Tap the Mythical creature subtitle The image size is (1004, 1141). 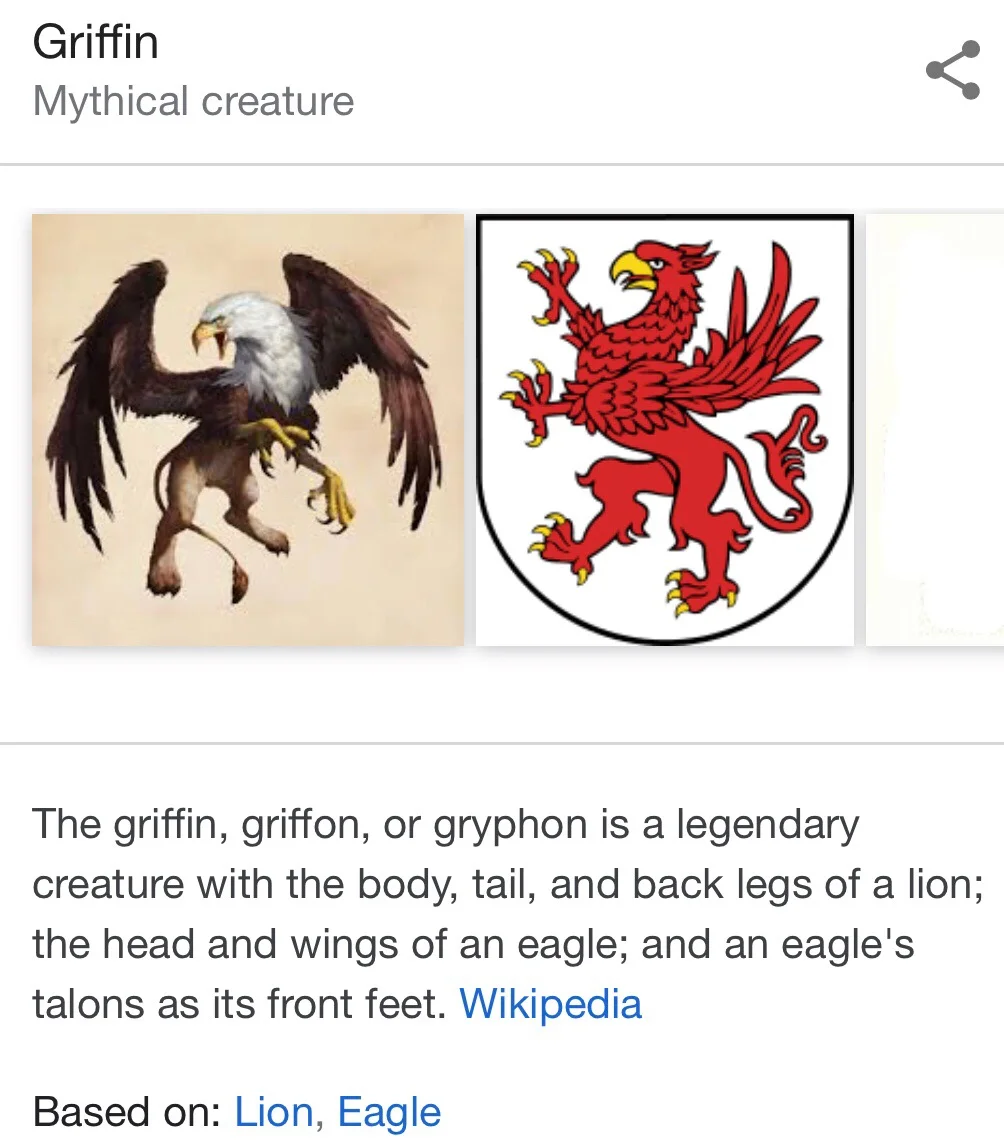tap(194, 100)
